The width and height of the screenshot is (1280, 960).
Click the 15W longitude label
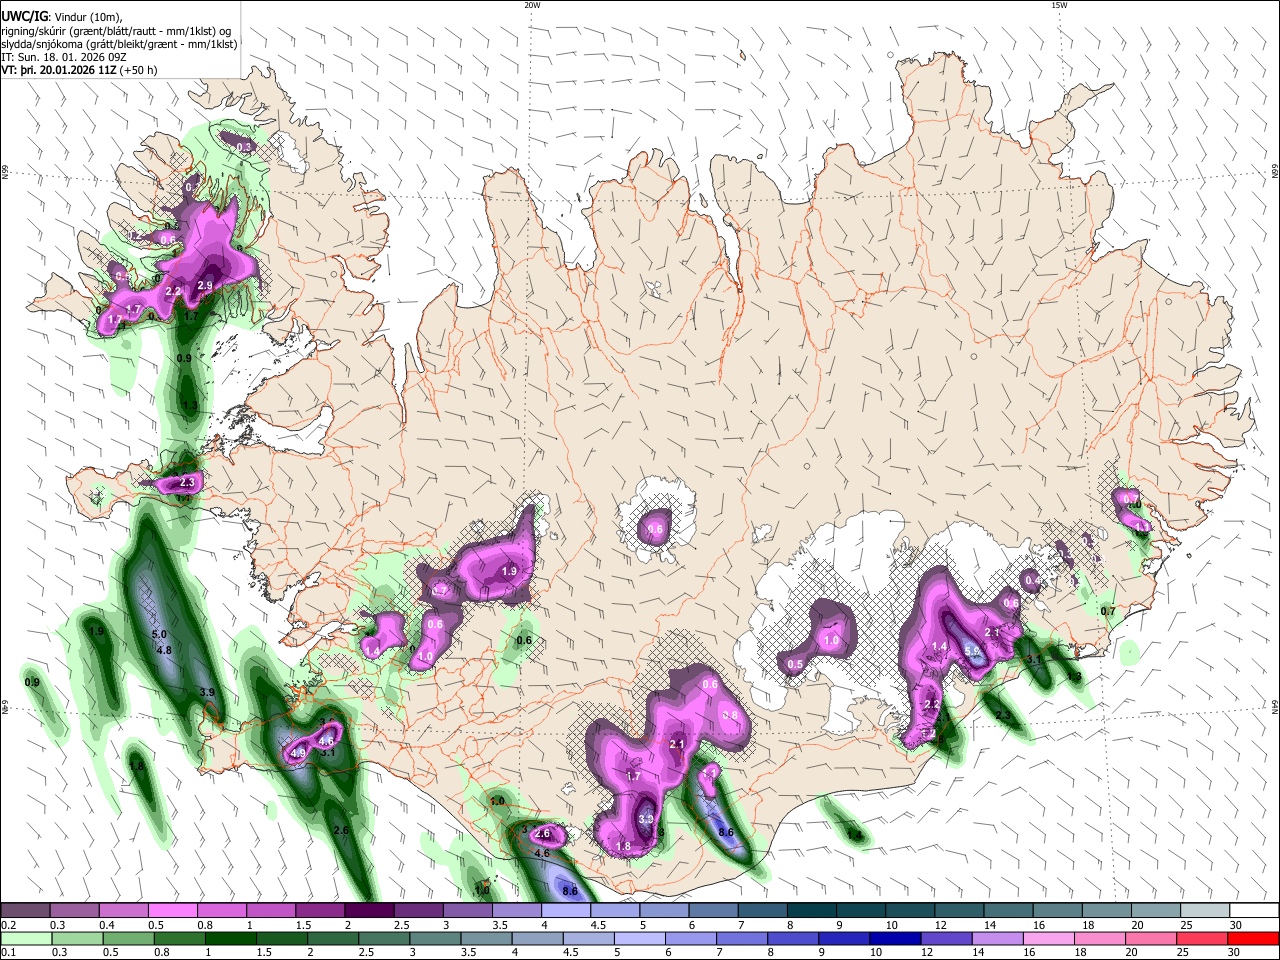[1059, 5]
